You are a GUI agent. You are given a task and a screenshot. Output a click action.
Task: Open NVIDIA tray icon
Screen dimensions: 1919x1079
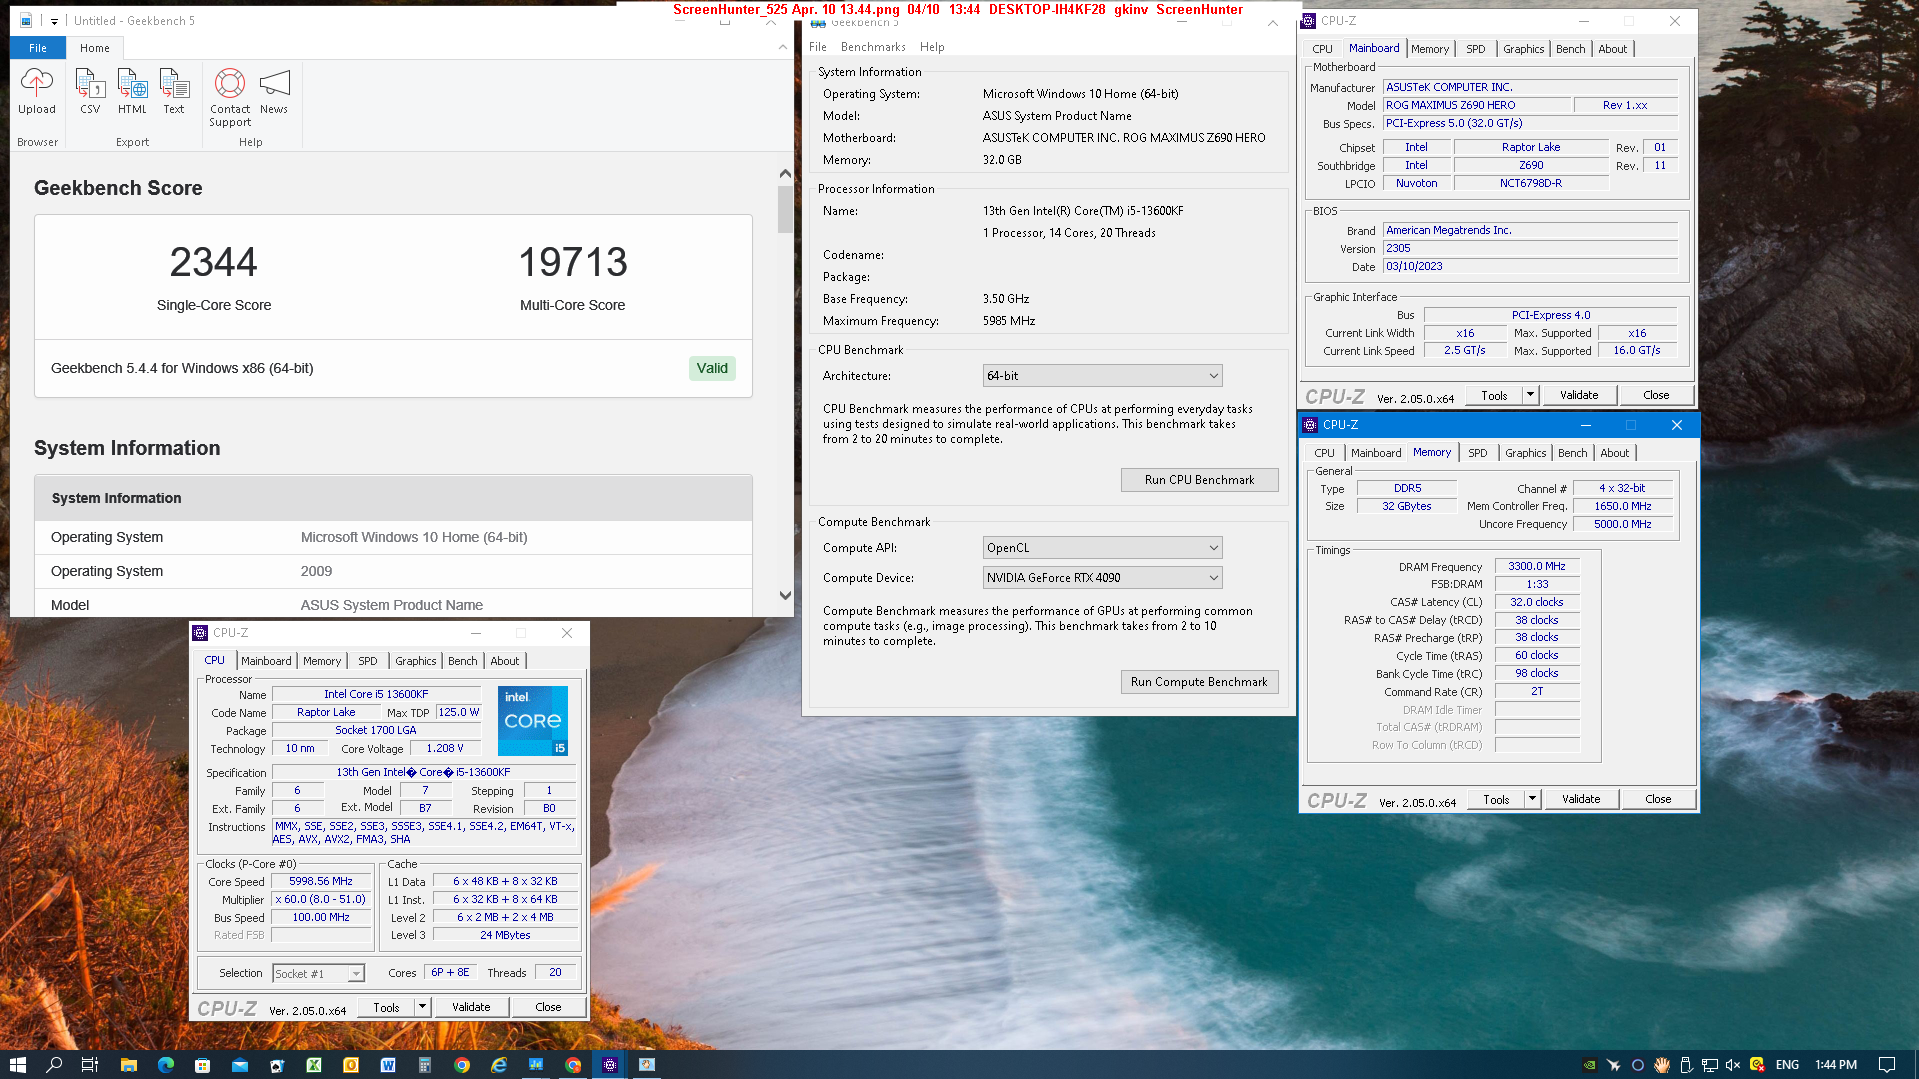tap(1589, 1065)
